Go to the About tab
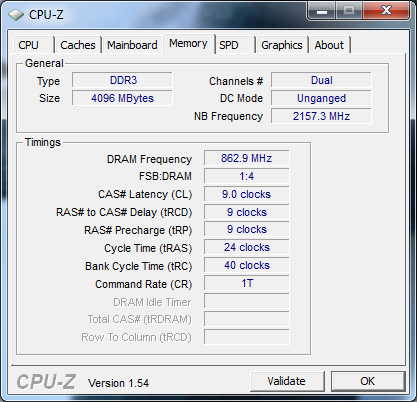 (329, 45)
